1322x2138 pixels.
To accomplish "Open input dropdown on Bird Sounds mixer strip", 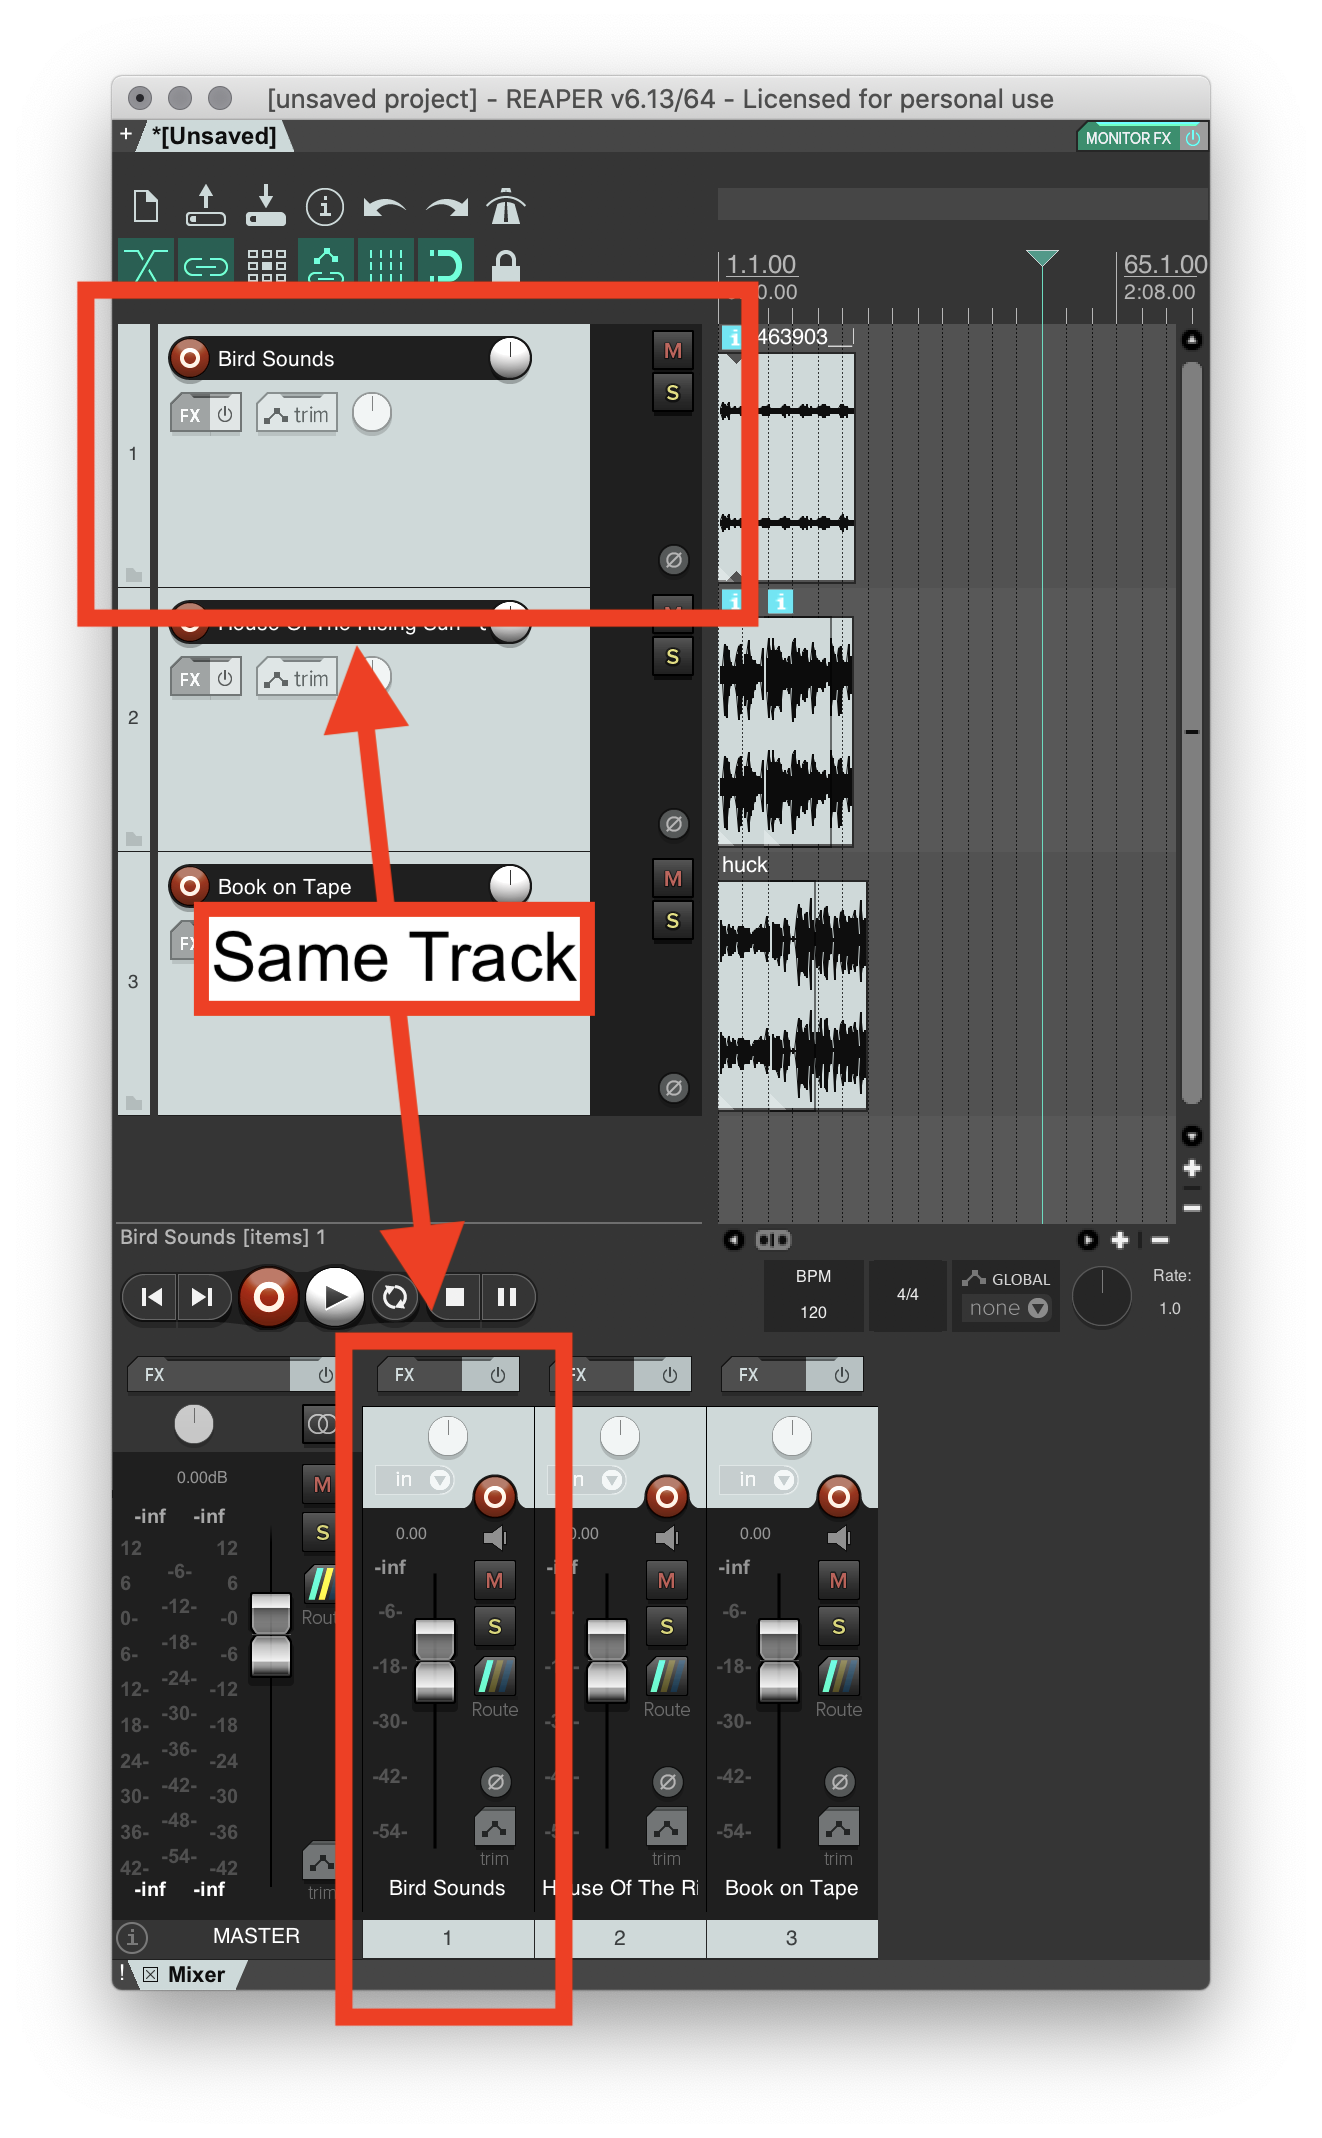I will pyautogui.click(x=415, y=1479).
